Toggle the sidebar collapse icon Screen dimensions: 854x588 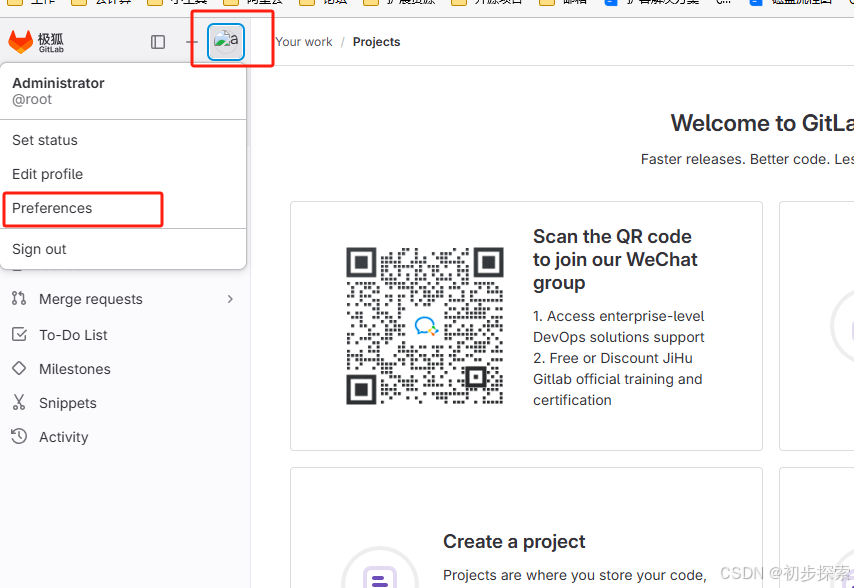tap(158, 42)
